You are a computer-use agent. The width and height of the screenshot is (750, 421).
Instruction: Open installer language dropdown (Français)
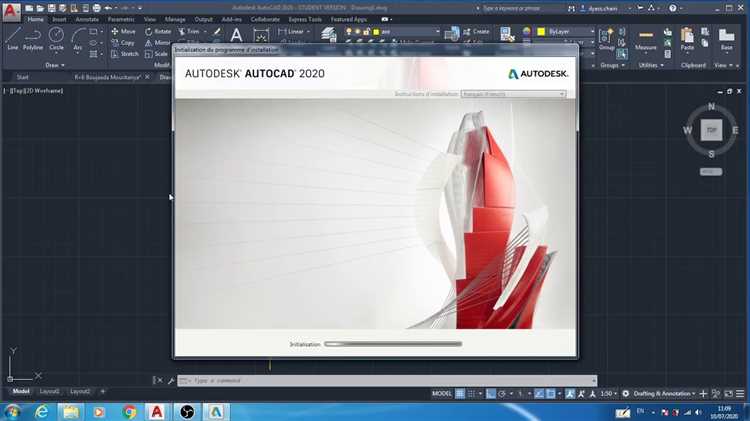point(513,94)
